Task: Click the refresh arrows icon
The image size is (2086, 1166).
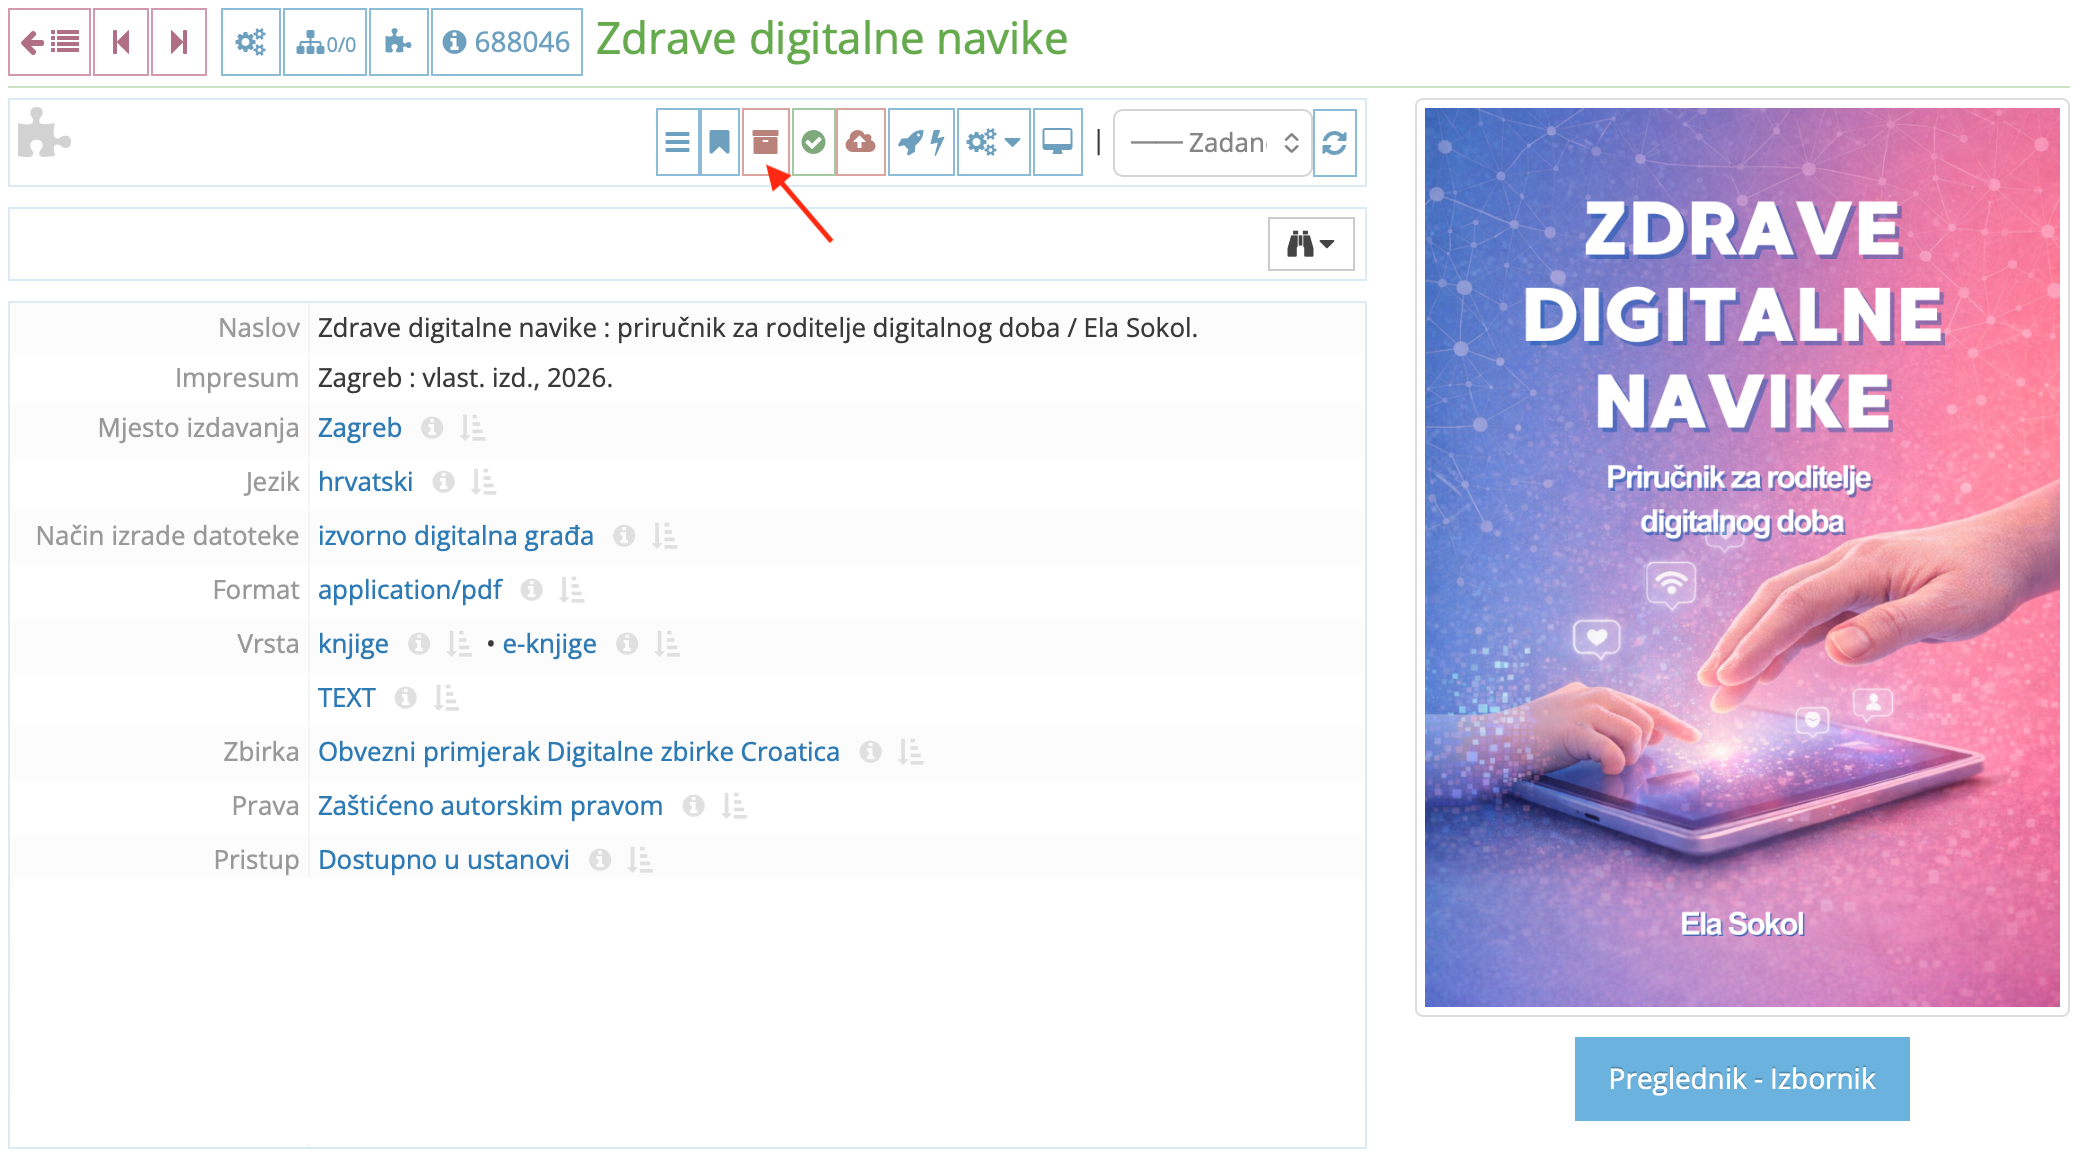Action: point(1334,143)
